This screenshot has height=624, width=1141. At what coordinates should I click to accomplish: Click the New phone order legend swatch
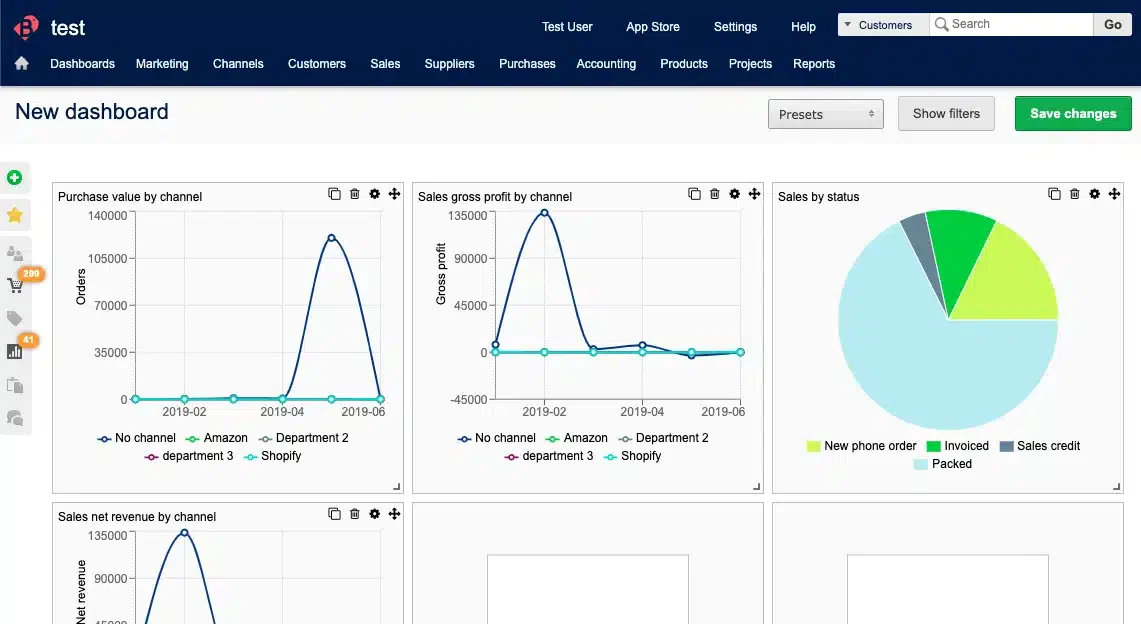[814, 447]
